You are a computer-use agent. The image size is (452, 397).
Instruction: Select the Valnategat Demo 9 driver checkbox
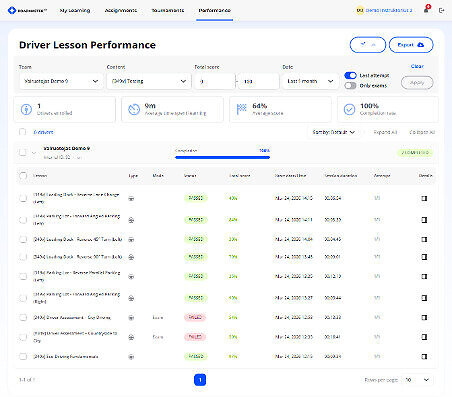point(23,152)
